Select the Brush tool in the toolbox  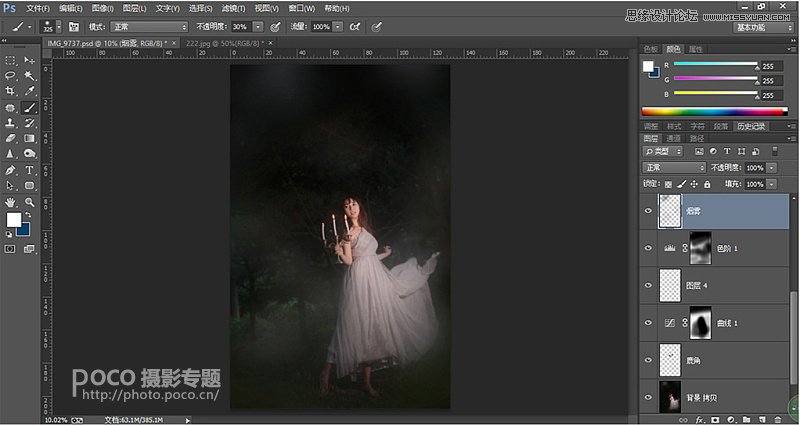[30, 108]
